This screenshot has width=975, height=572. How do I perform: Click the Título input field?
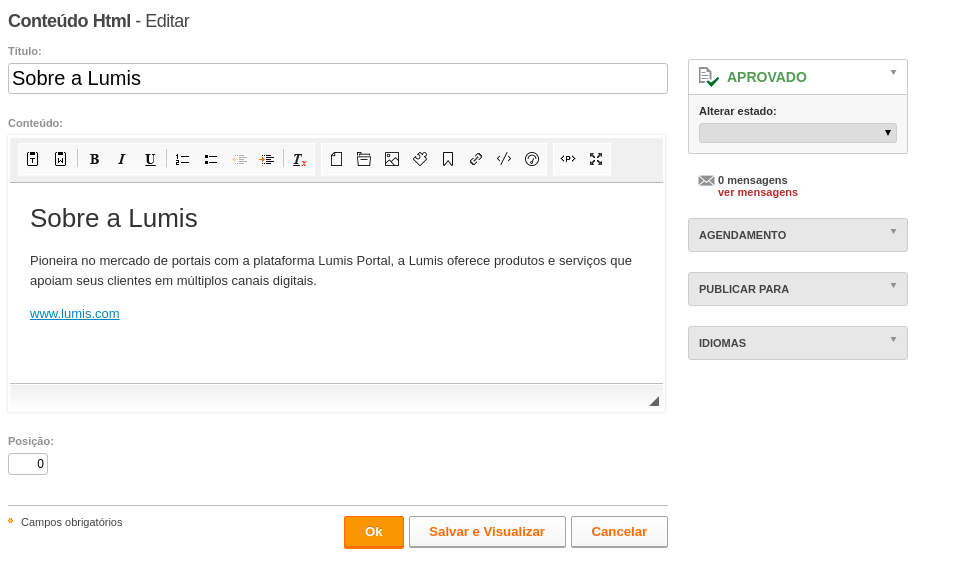click(338, 78)
